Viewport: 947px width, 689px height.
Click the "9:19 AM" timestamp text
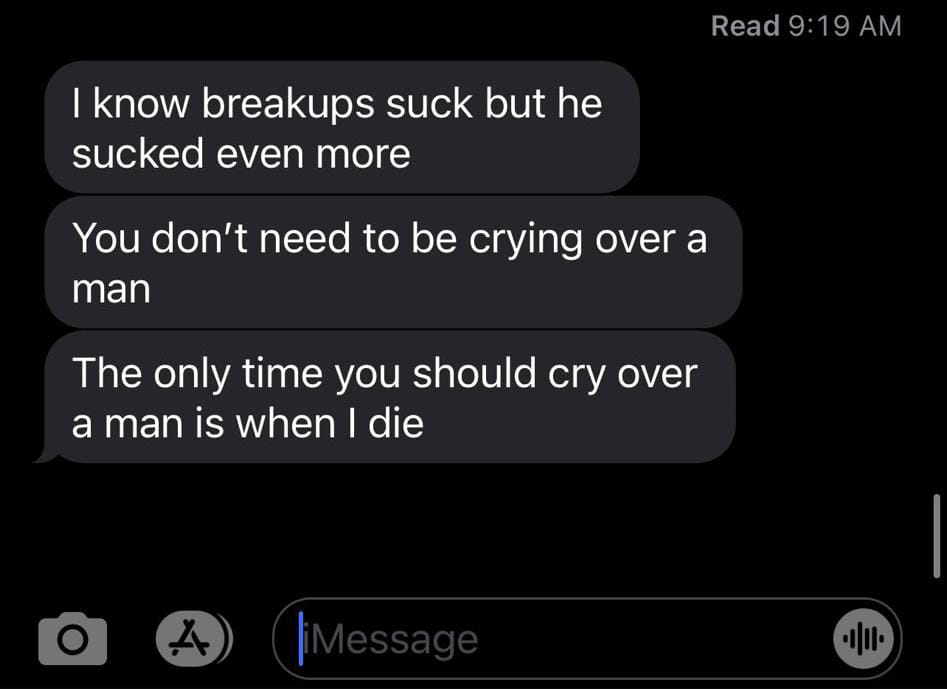845,26
